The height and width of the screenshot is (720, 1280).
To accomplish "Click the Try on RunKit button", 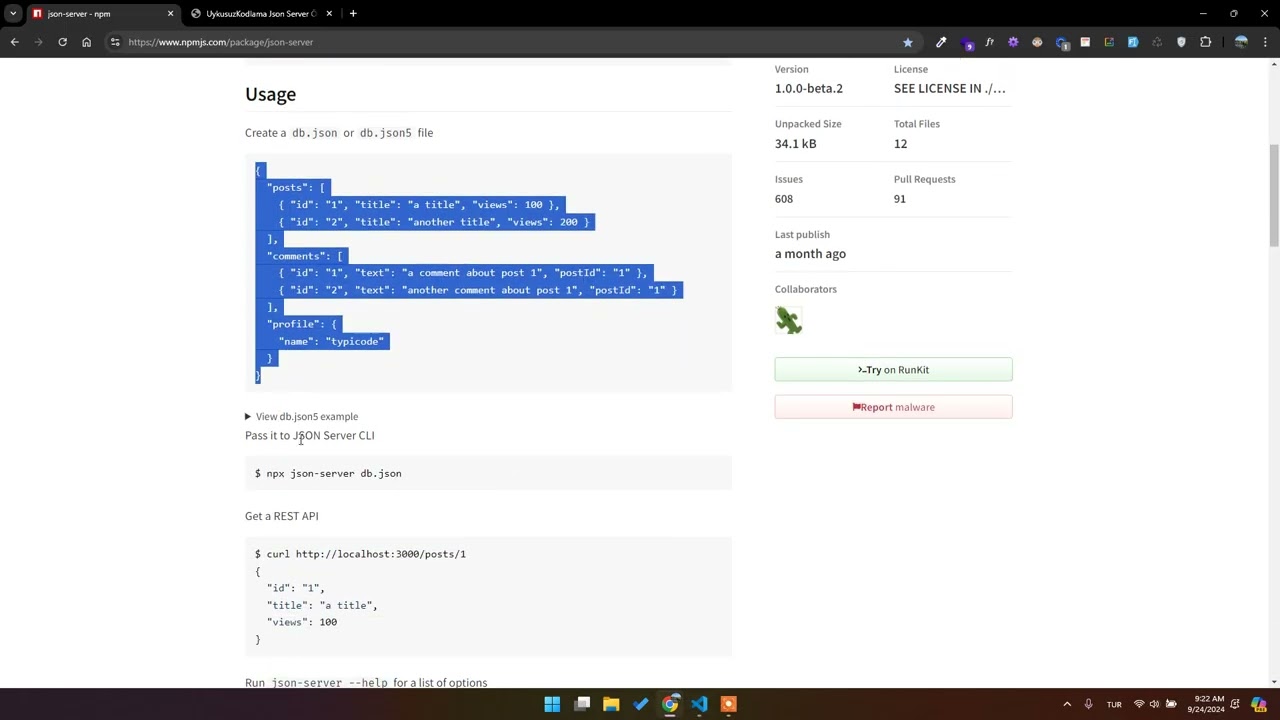I will coord(893,370).
